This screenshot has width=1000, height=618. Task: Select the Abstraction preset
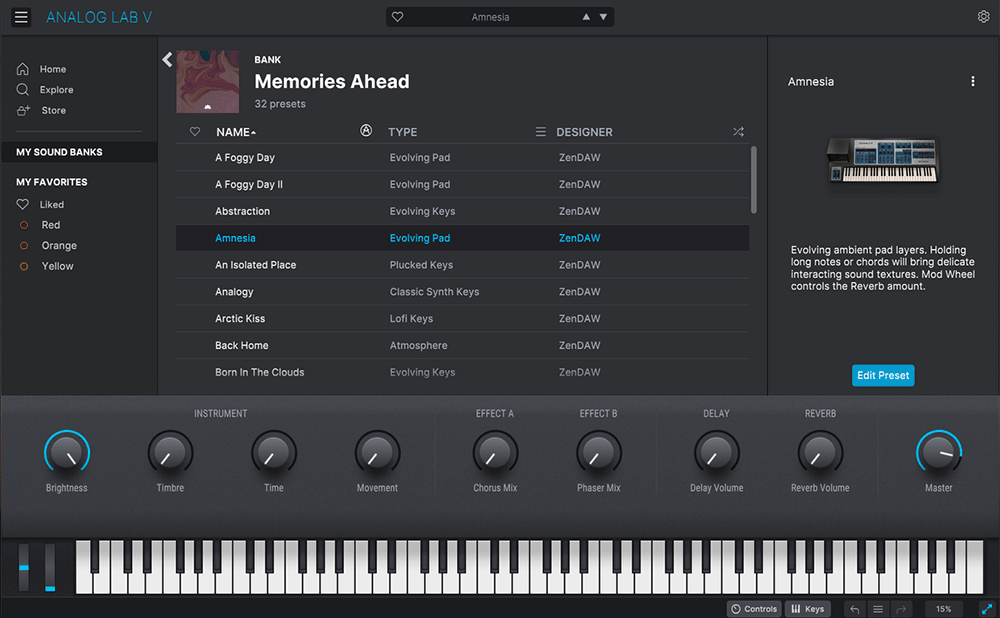pyautogui.click(x=462, y=211)
